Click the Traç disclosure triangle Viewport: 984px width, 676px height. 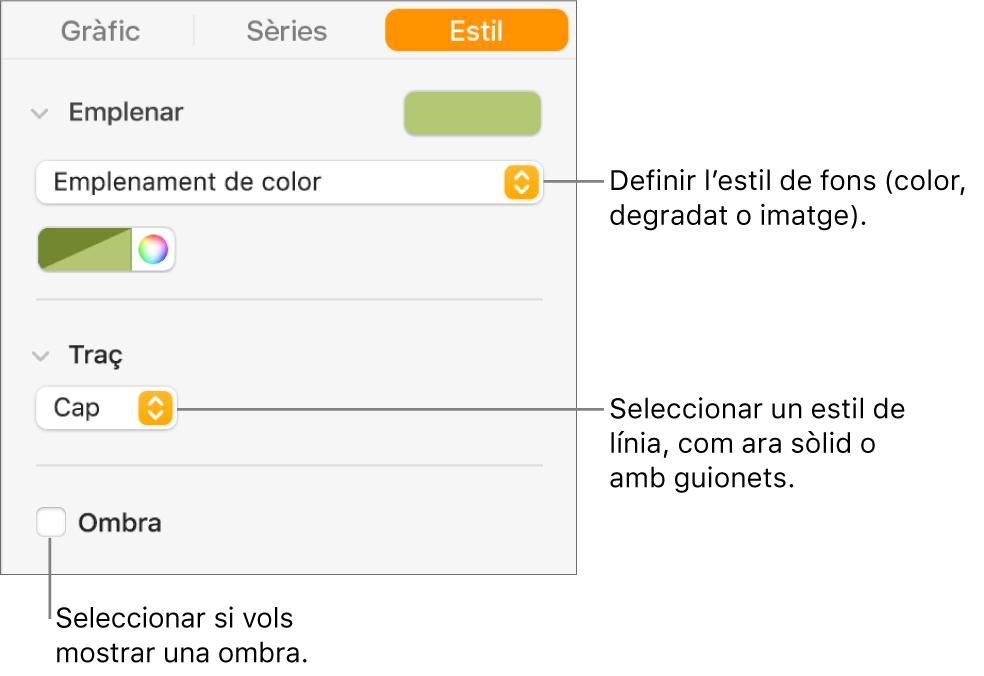pos(40,356)
